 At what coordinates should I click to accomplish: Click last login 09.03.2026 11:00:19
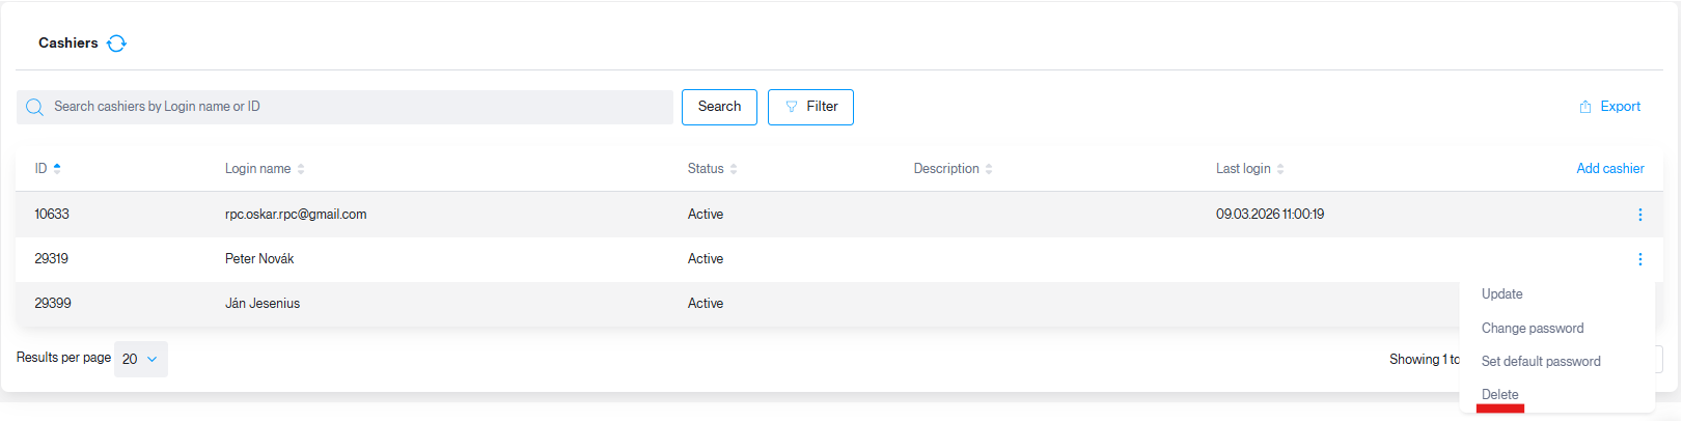click(1270, 214)
